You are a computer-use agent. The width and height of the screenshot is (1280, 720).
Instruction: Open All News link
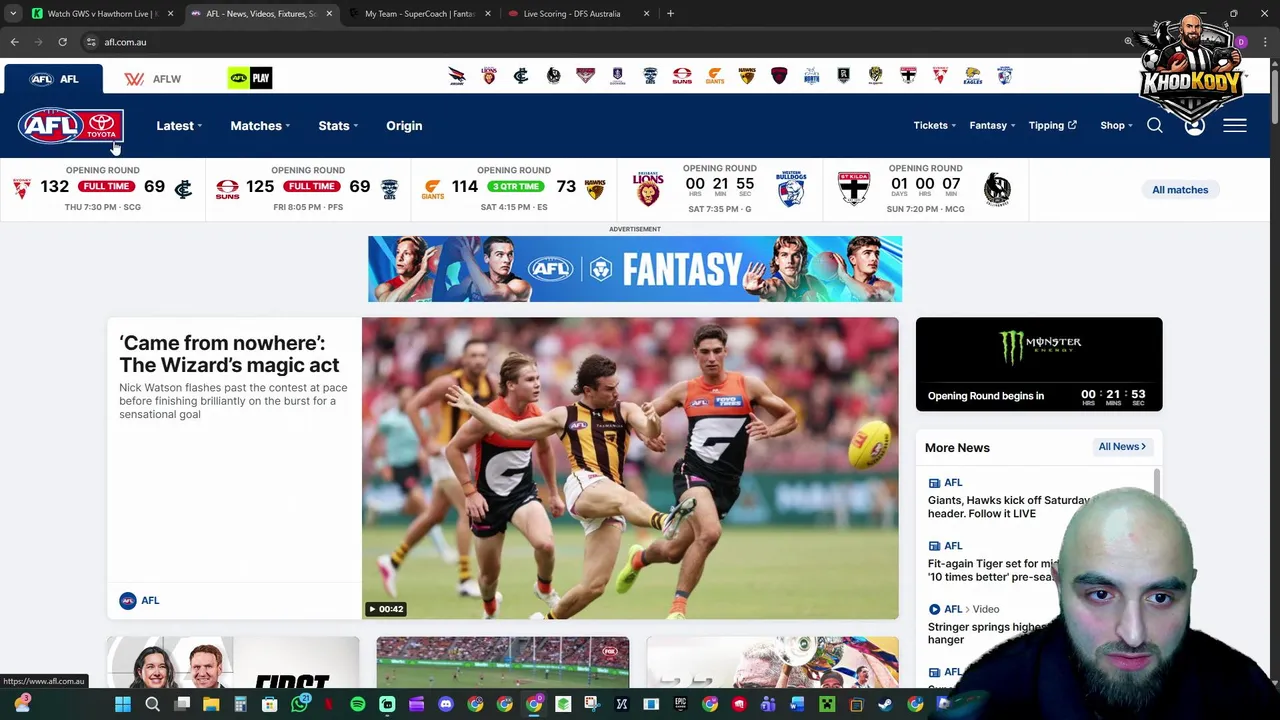point(1122,447)
